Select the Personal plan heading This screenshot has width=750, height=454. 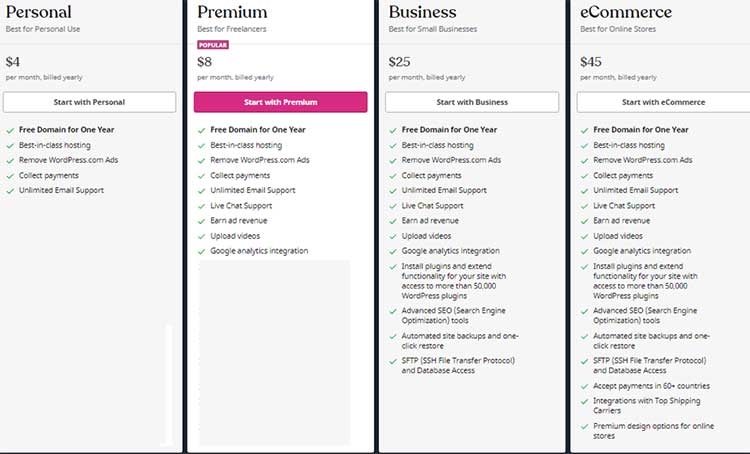tap(38, 12)
